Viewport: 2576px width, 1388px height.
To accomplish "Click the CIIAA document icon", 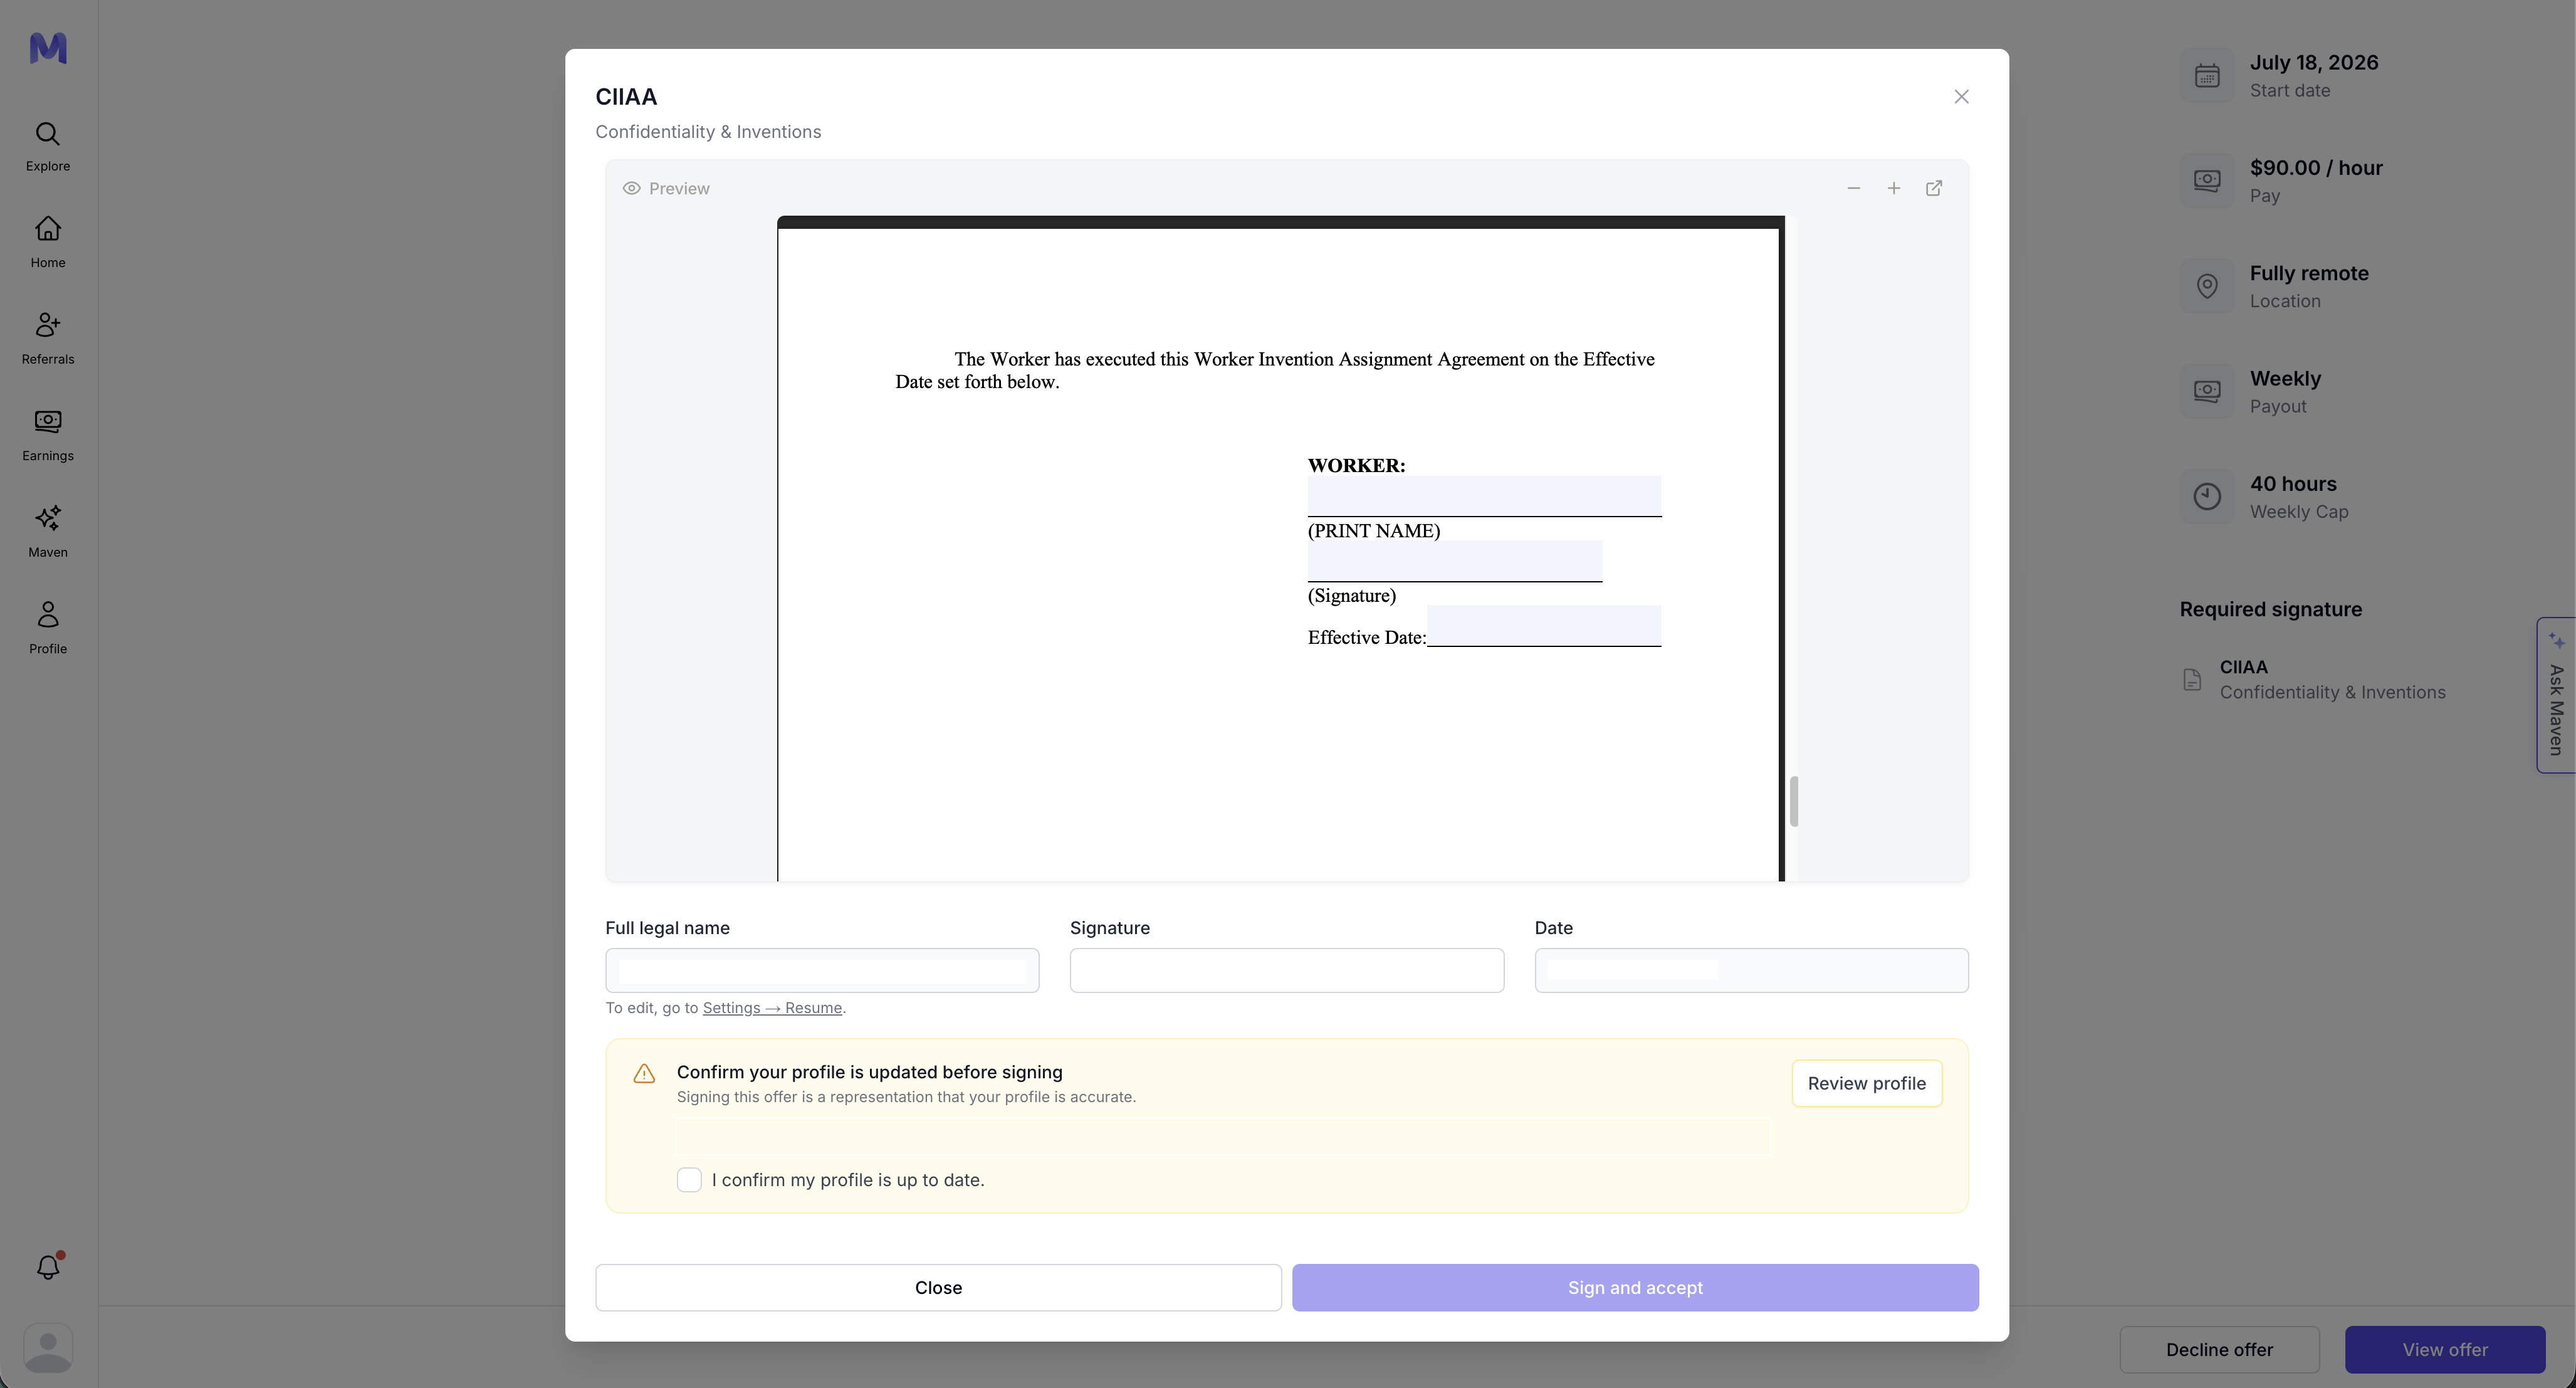I will [2192, 680].
